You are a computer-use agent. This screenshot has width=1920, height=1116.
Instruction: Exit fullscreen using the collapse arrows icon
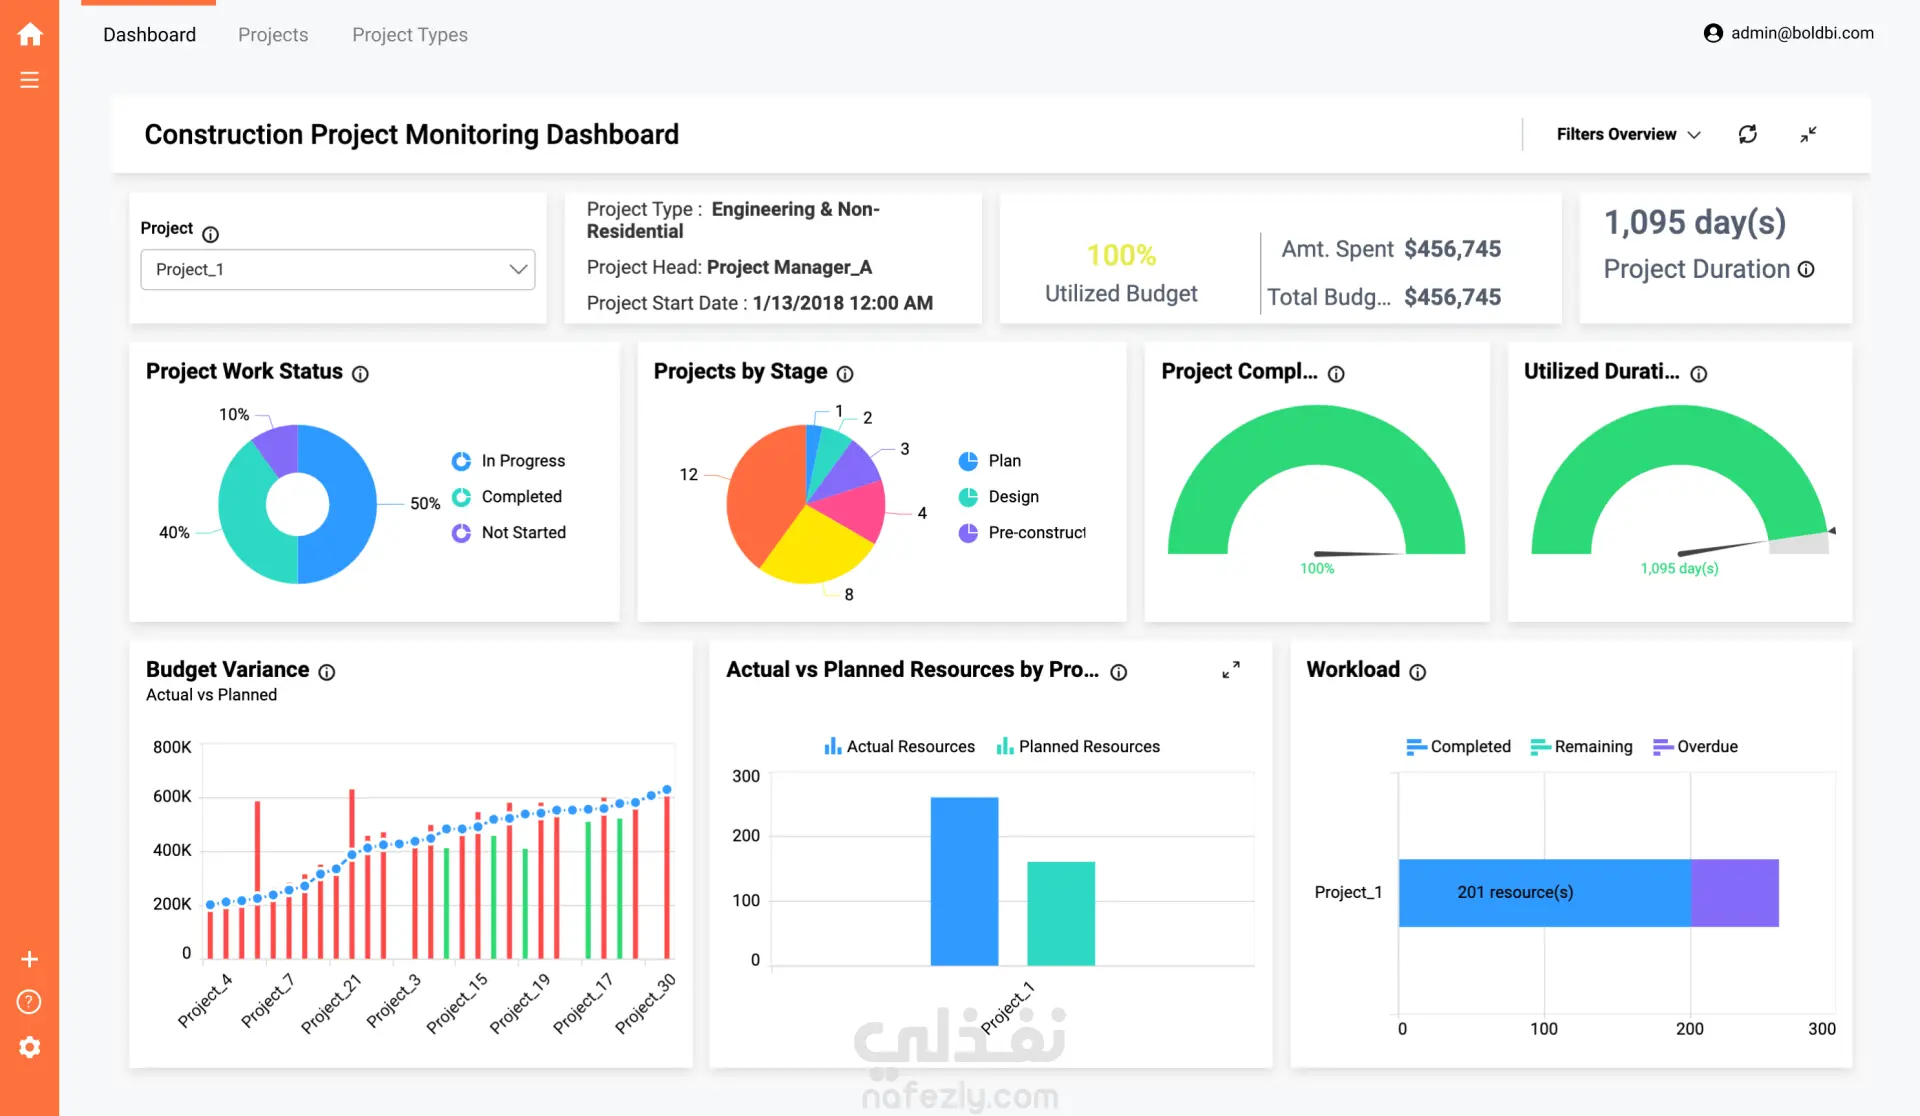click(1808, 134)
